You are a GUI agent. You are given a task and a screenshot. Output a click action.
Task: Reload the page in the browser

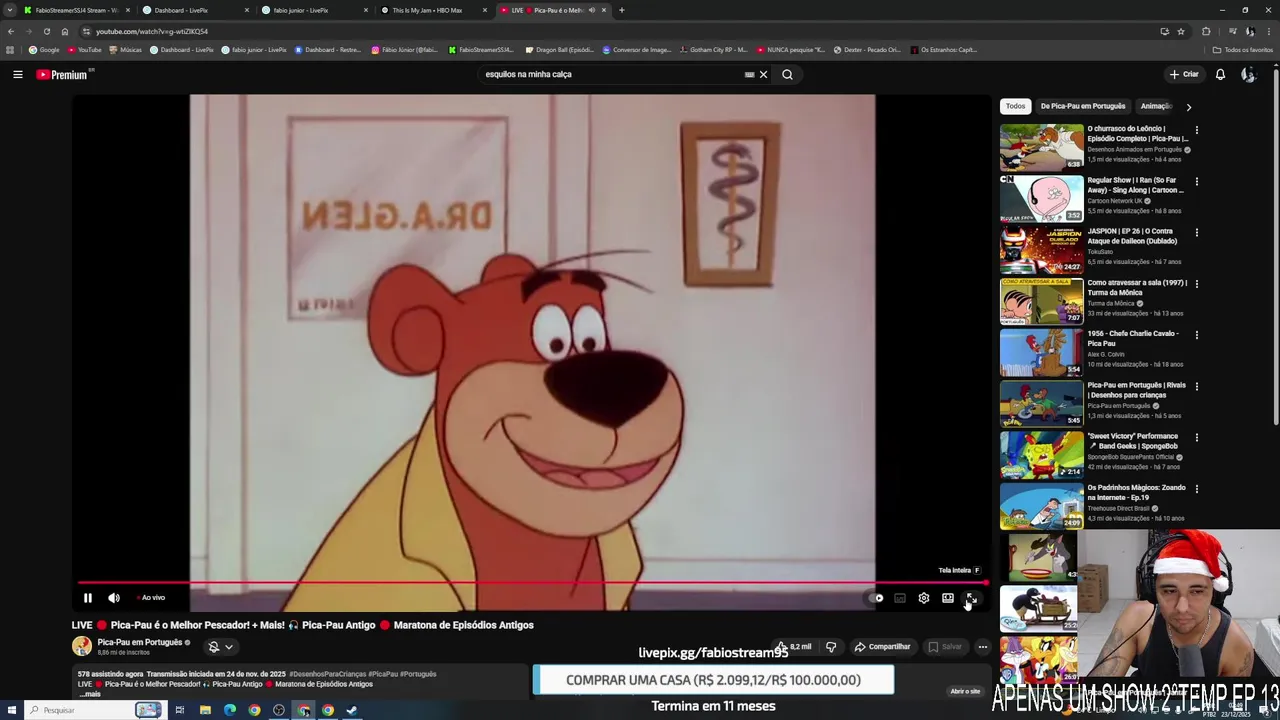coord(46,31)
